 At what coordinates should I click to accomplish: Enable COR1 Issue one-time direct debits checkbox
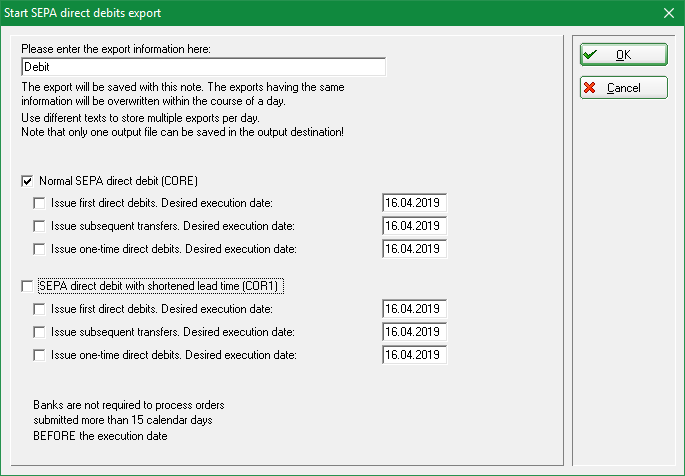pos(39,355)
